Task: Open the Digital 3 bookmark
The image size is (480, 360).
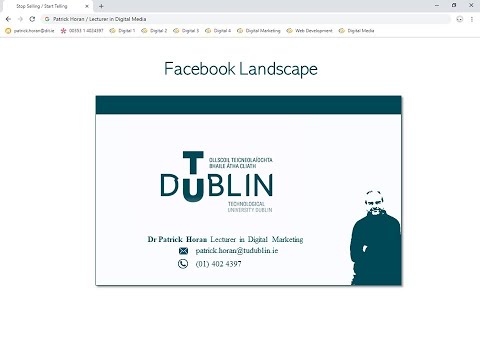Action: point(186,31)
